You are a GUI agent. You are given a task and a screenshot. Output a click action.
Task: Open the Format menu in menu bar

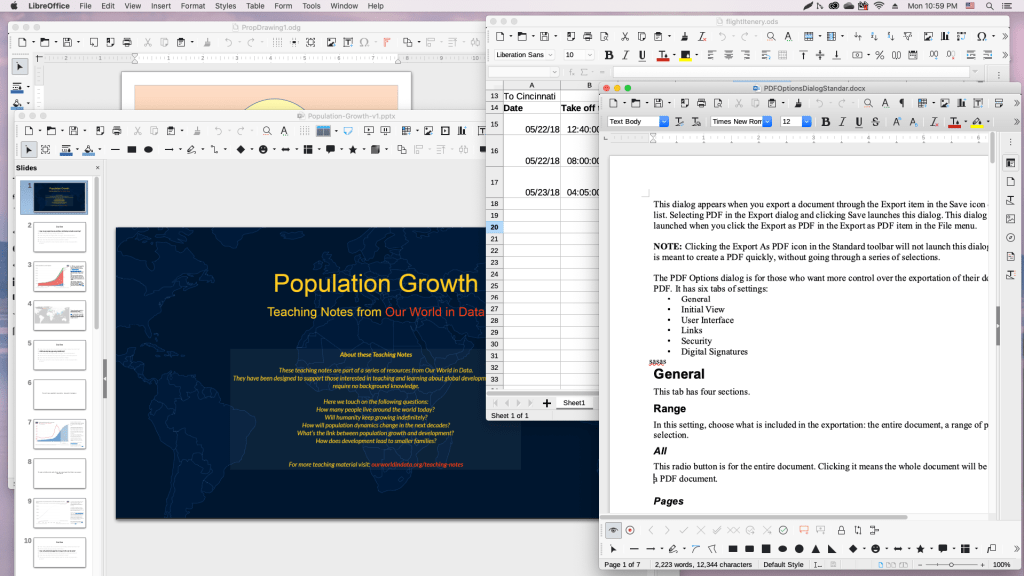(193, 6)
